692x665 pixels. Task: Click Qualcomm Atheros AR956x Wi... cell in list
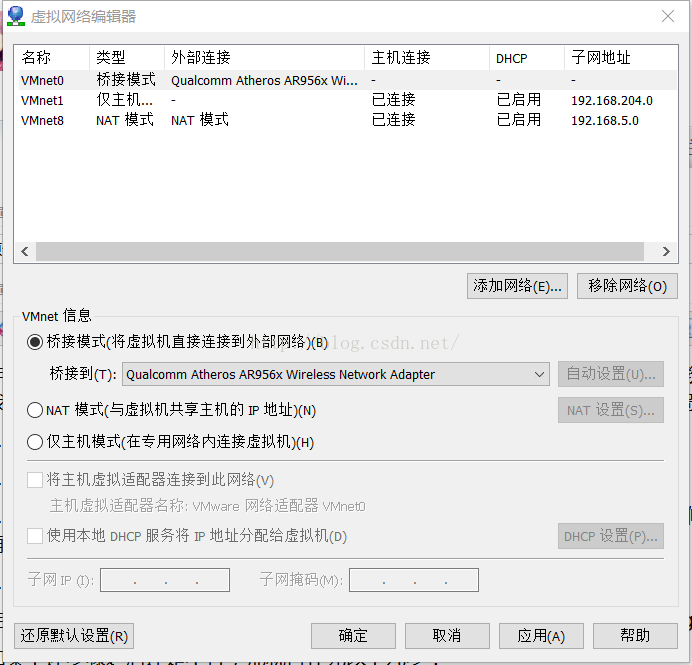(x=264, y=81)
